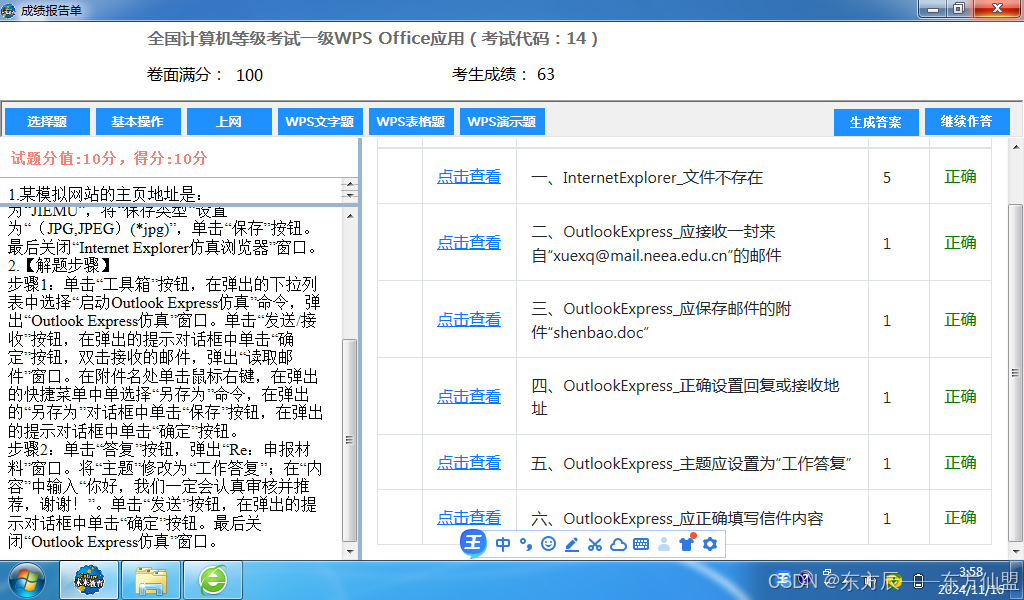Open the Windows Start orb
This screenshot has width=1024, height=600.
[x=27, y=580]
